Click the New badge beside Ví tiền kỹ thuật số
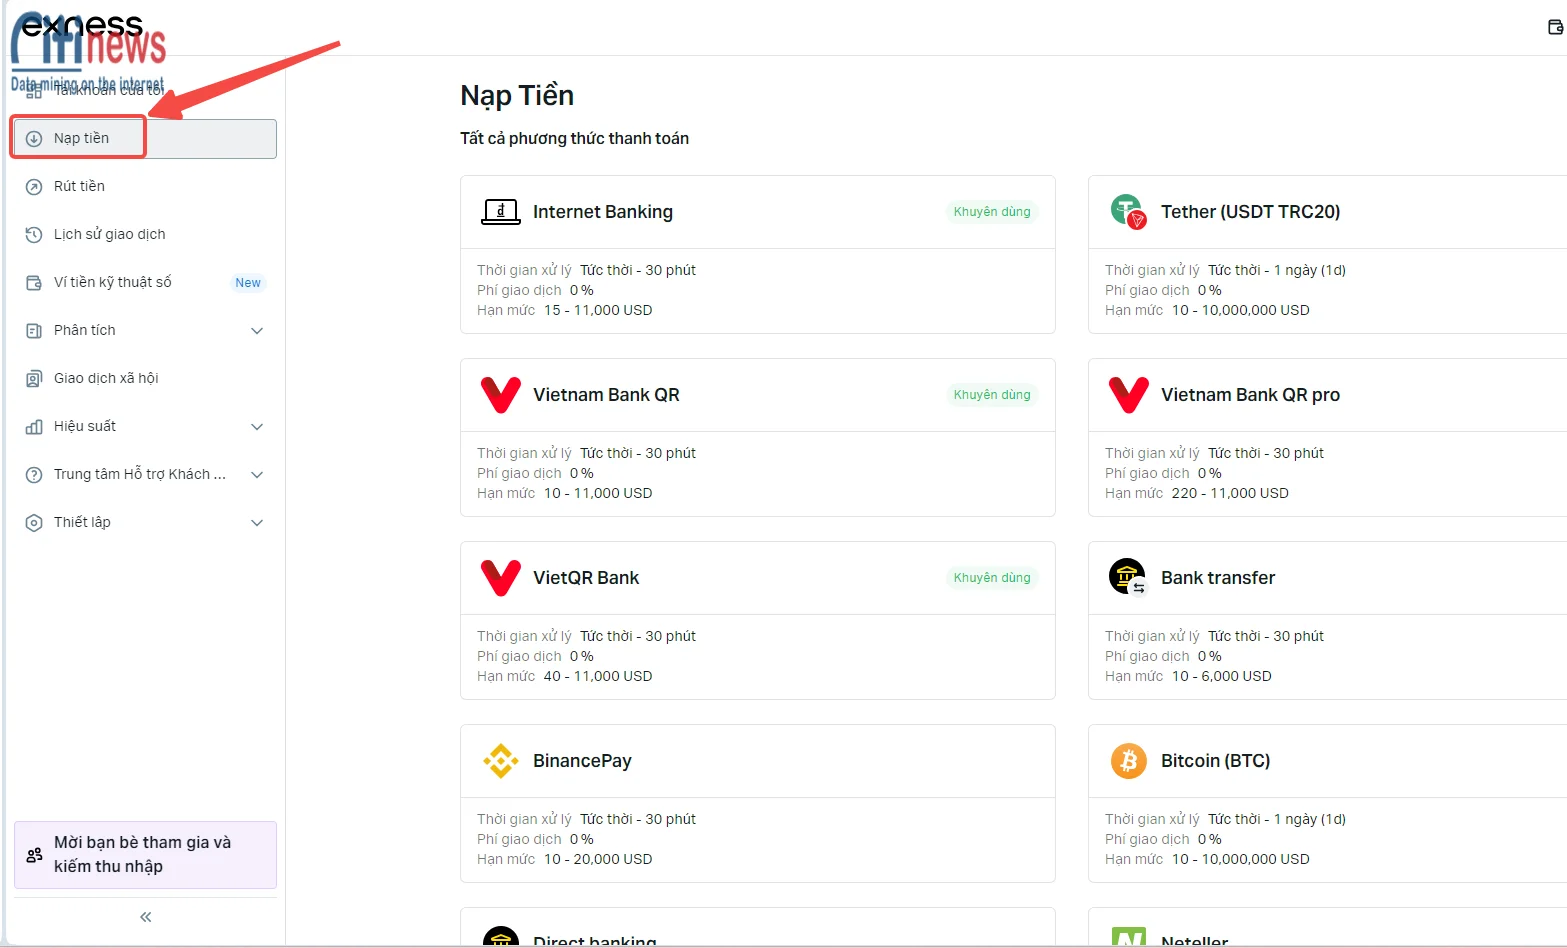Screen dimensions: 1567x948 pyautogui.click(x=248, y=283)
